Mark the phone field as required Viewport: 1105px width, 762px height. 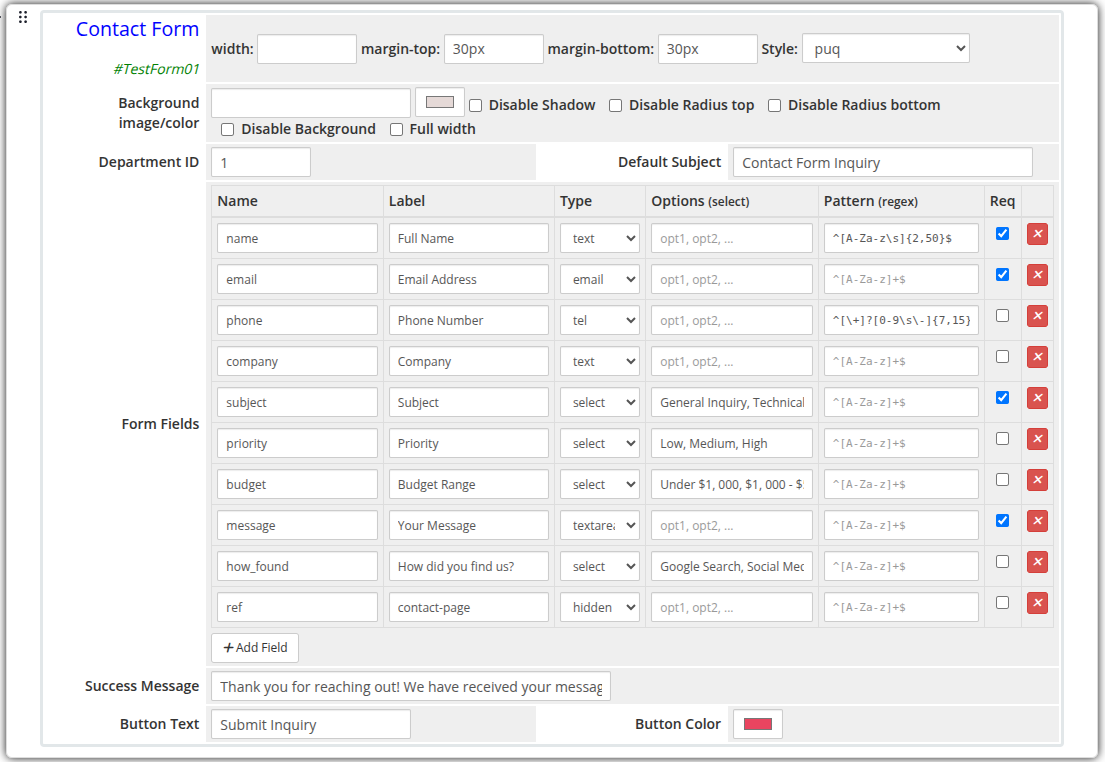[1002, 315]
